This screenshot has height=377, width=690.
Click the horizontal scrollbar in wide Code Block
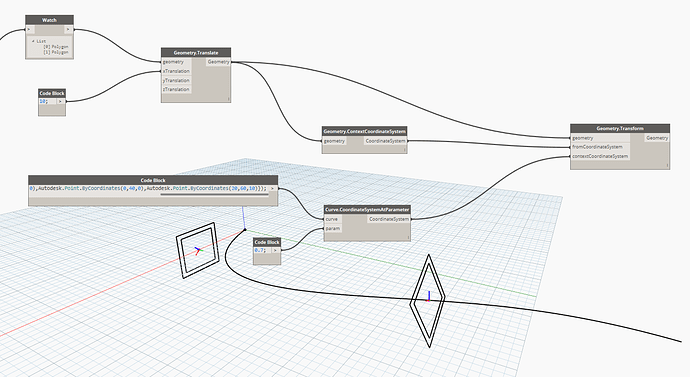[x=214, y=194]
